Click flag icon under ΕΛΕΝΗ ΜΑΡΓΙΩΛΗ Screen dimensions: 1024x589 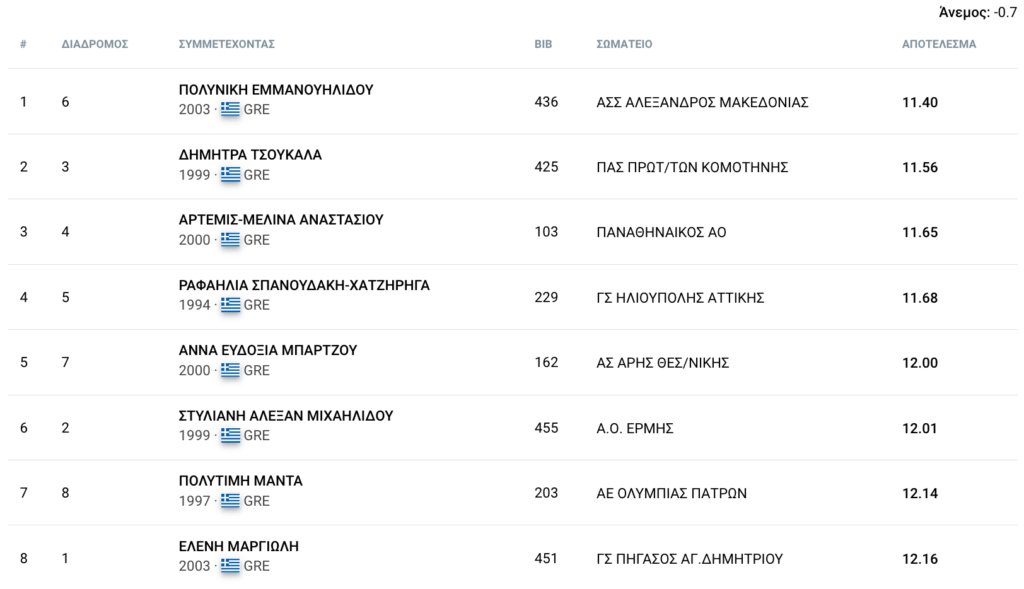pos(230,566)
